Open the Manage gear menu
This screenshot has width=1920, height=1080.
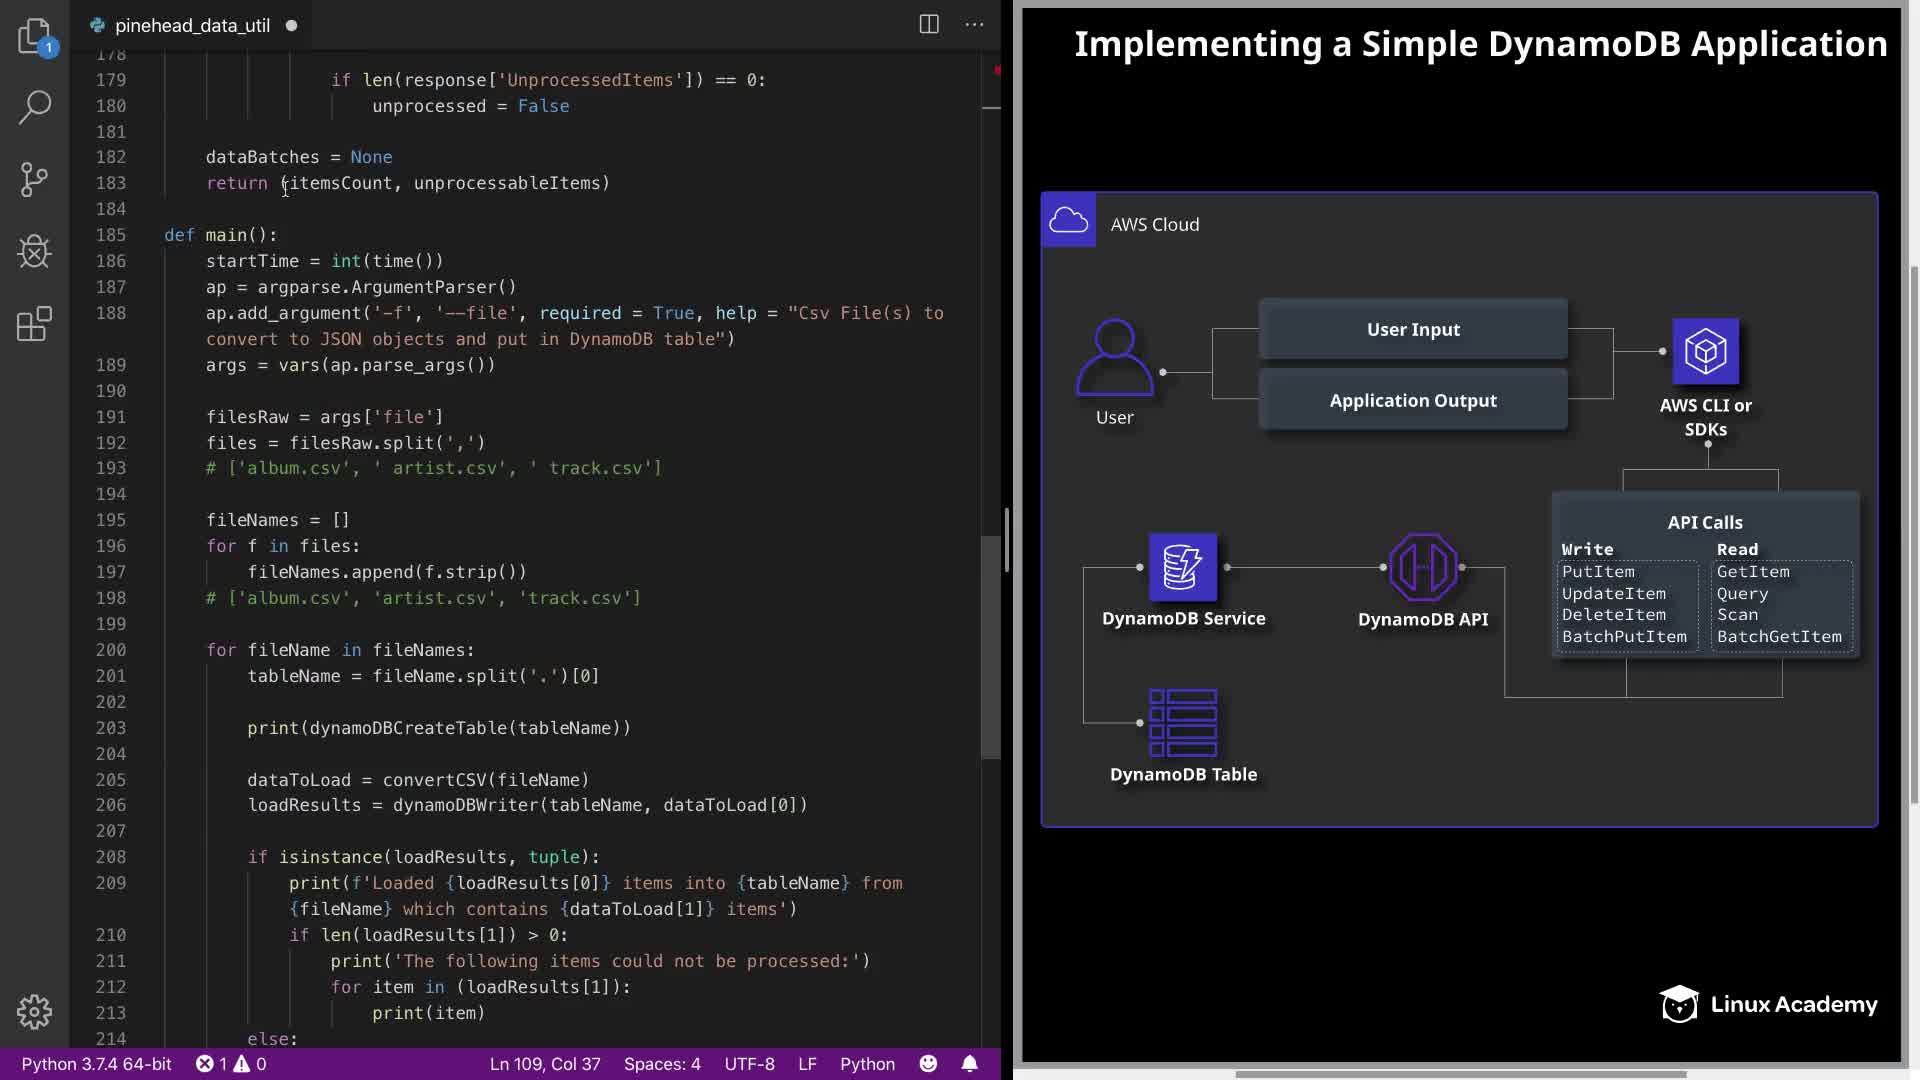(34, 1012)
